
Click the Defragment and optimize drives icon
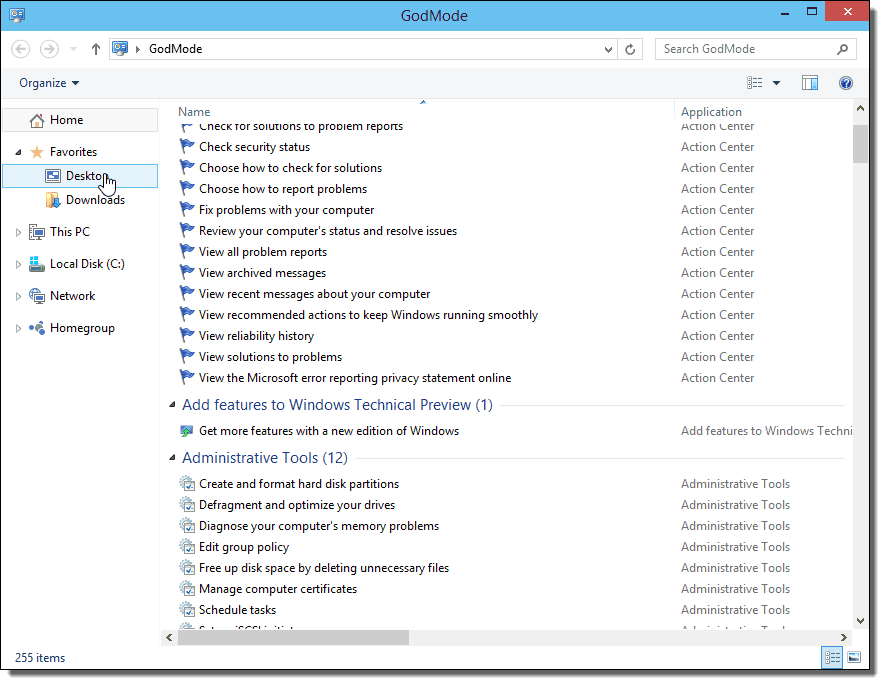[187, 505]
